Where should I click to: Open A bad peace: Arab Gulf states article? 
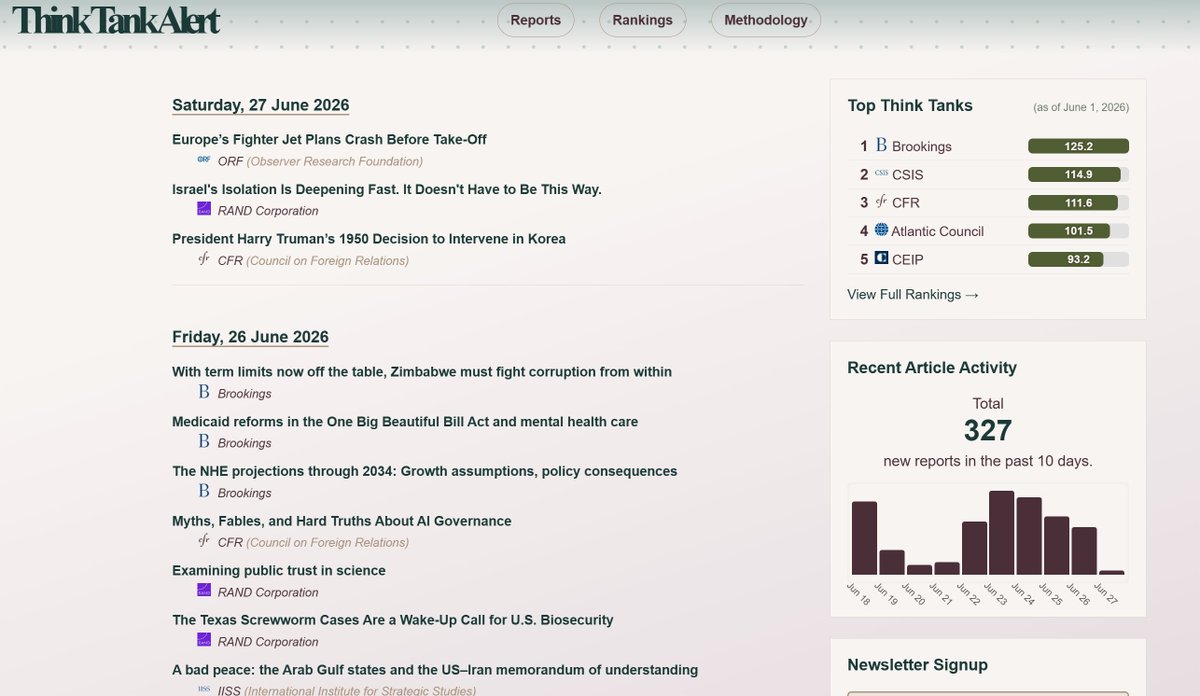(x=435, y=670)
